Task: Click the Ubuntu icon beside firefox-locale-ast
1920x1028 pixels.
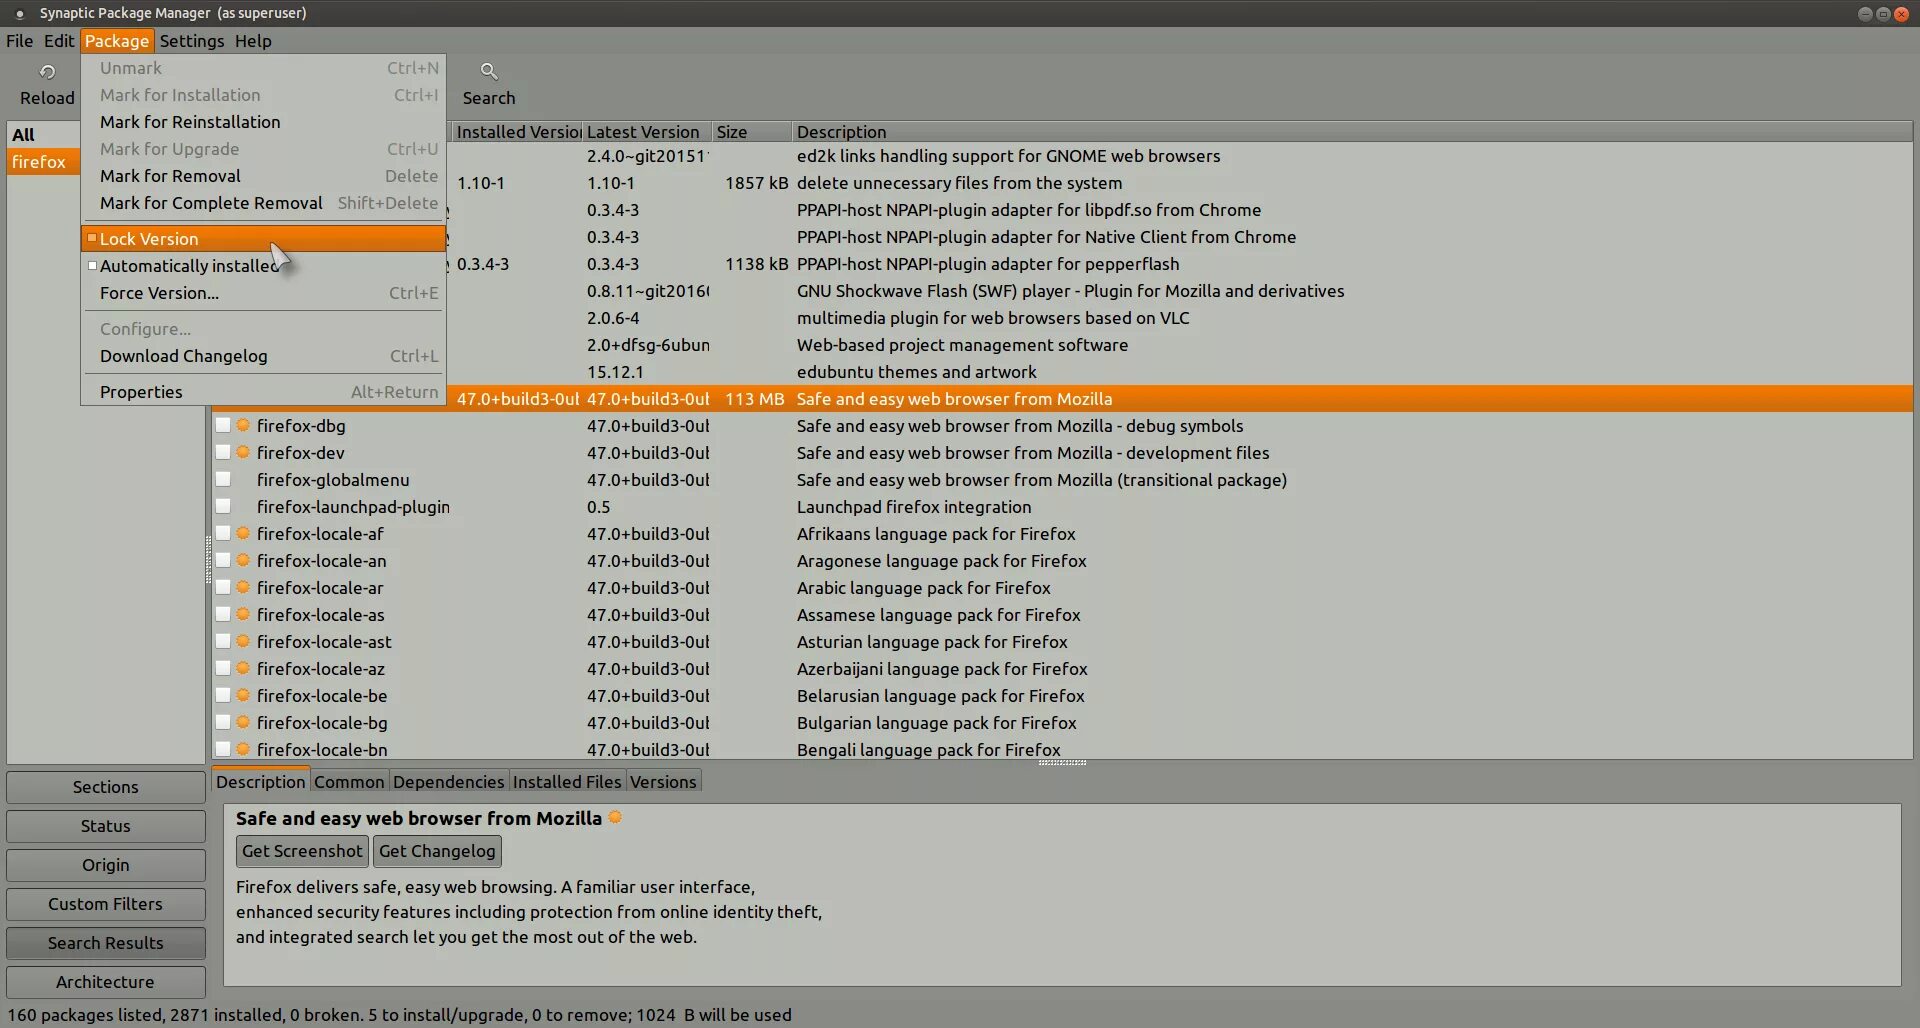Action: [243, 641]
